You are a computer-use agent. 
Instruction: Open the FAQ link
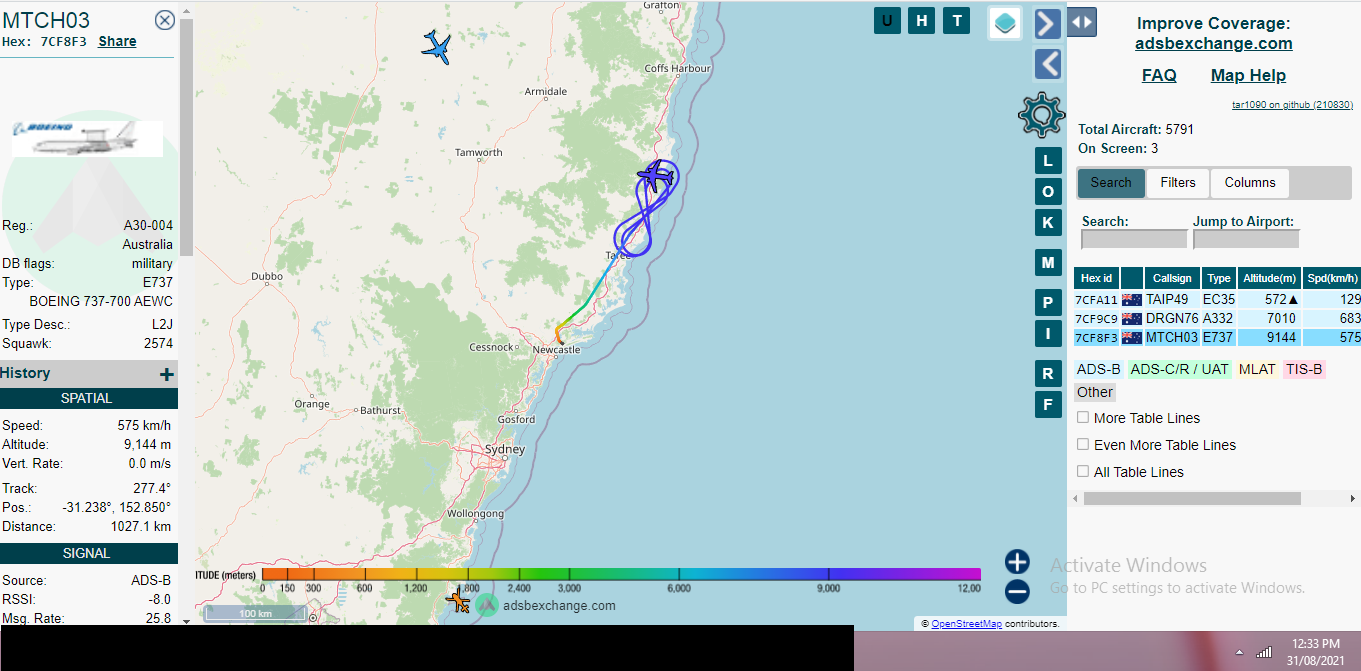pyautogui.click(x=1159, y=75)
